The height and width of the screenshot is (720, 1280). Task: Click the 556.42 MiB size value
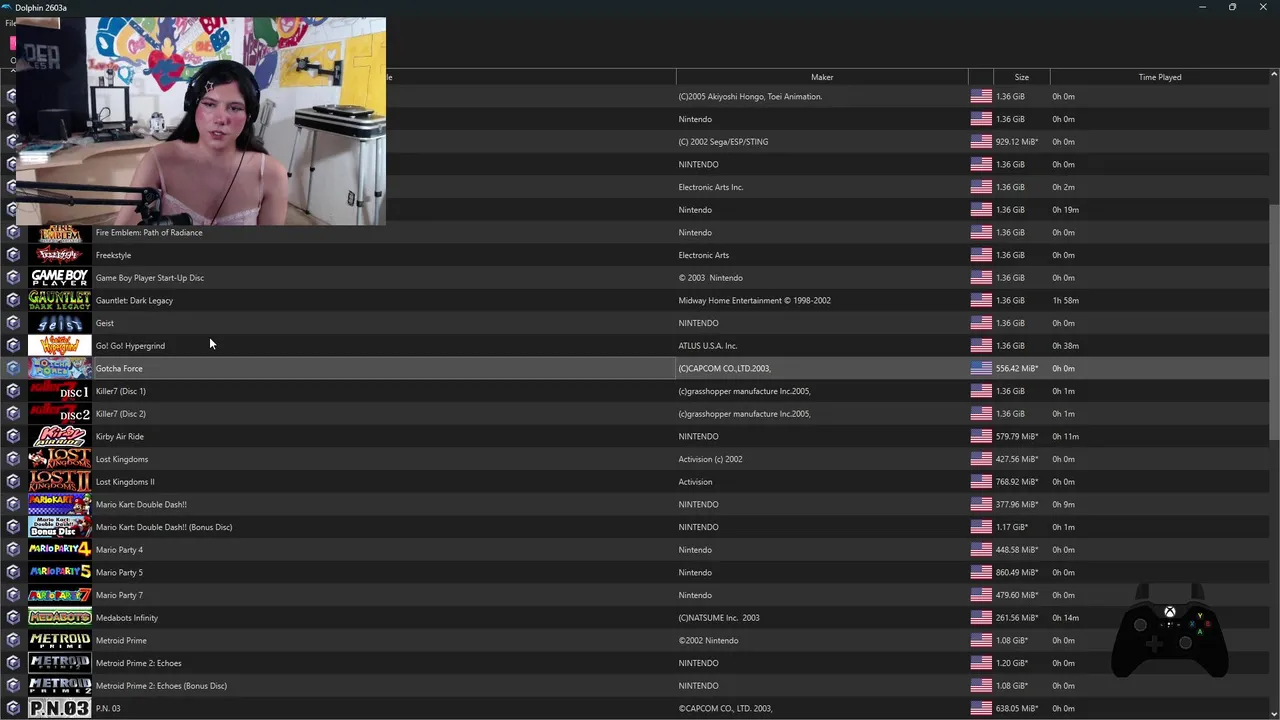(x=1017, y=368)
